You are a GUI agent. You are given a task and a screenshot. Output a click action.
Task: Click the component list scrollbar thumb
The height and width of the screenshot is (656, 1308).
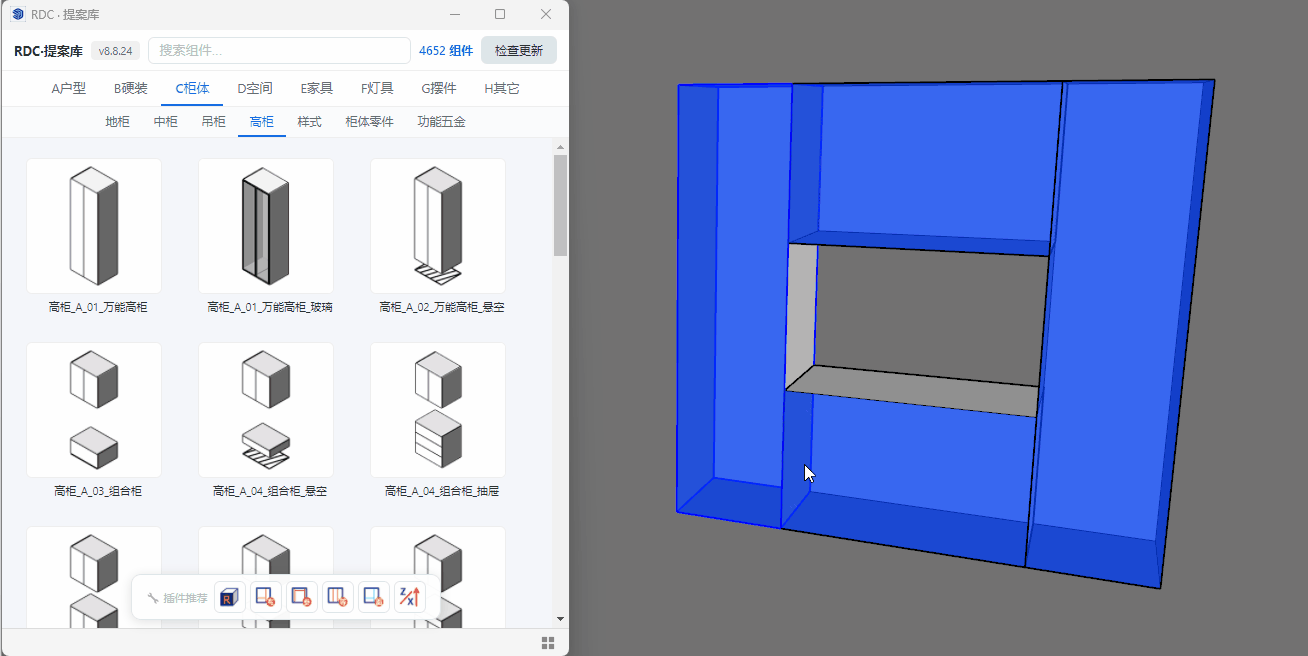(x=560, y=205)
